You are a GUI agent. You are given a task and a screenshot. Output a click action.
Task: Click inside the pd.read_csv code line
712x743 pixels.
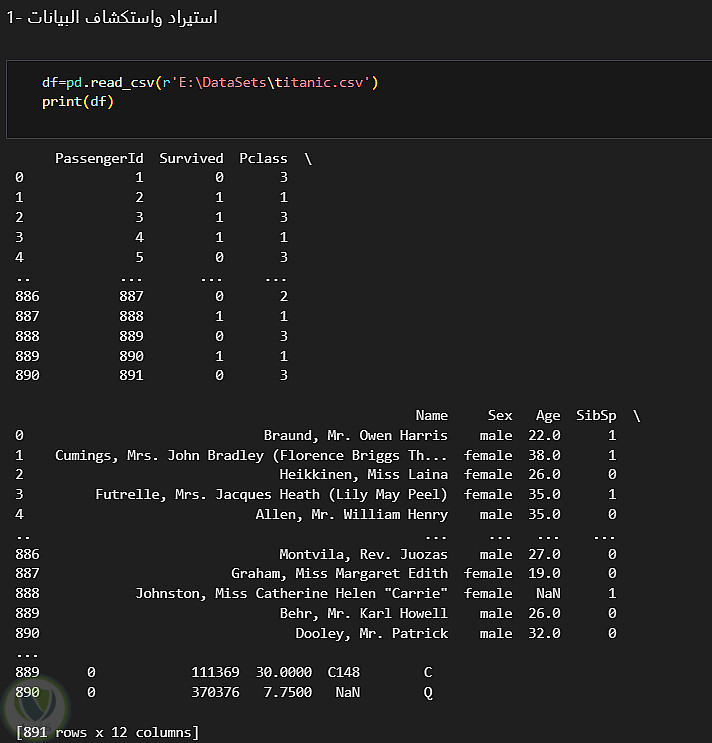(210, 82)
